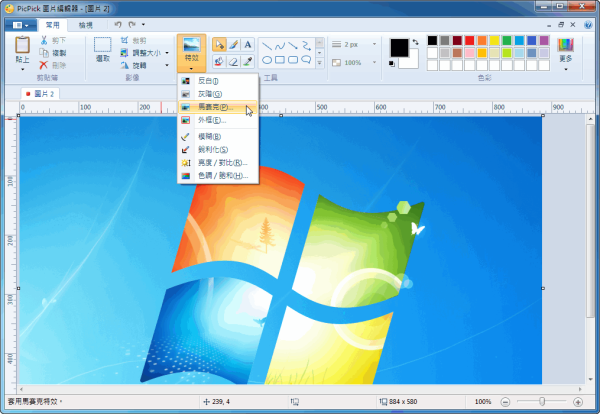Choose Sharpen (銳利化) from effects menu
The image size is (600, 414).
[218, 150]
